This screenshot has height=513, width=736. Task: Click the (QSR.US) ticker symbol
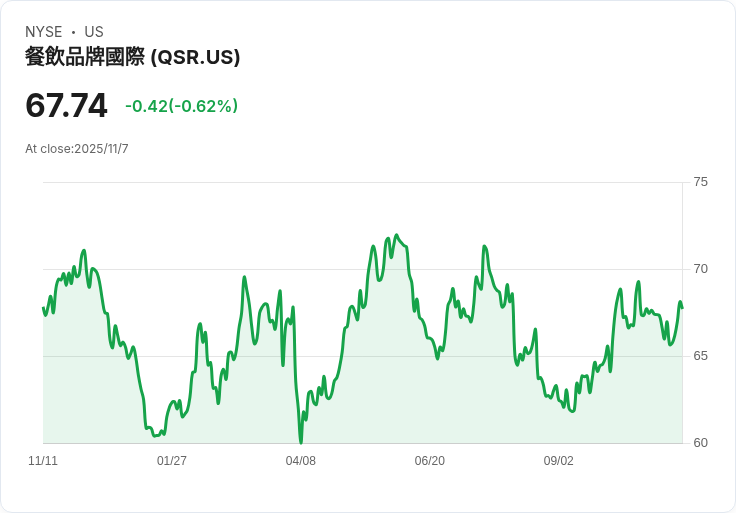[x=195, y=57]
